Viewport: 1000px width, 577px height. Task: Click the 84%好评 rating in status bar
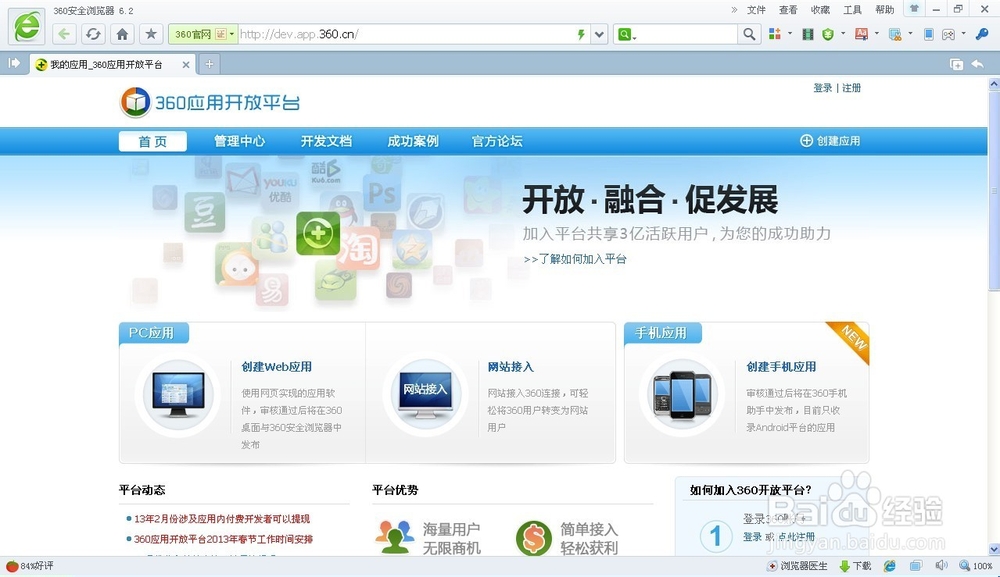click(x=30, y=566)
